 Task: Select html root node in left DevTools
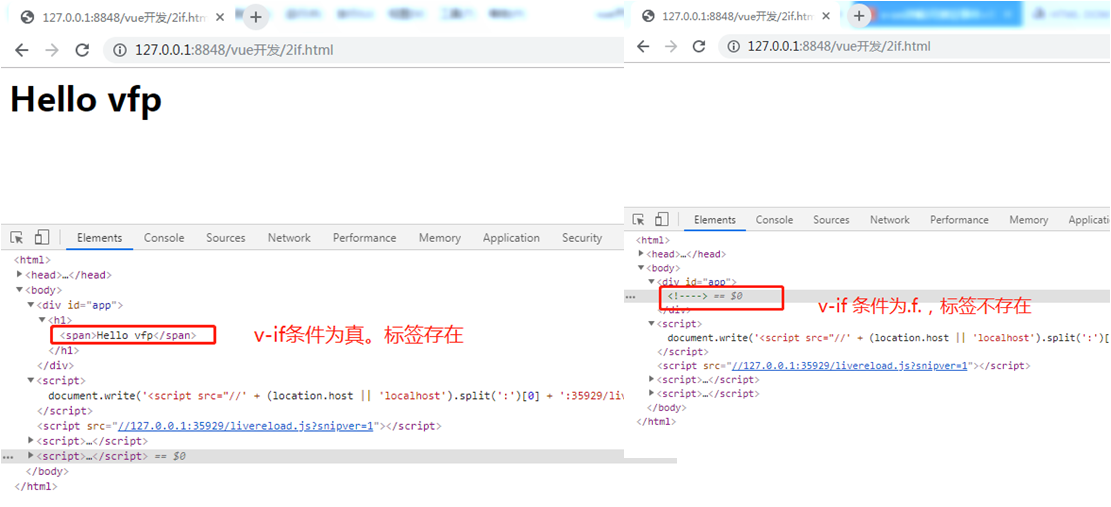(x=32, y=259)
